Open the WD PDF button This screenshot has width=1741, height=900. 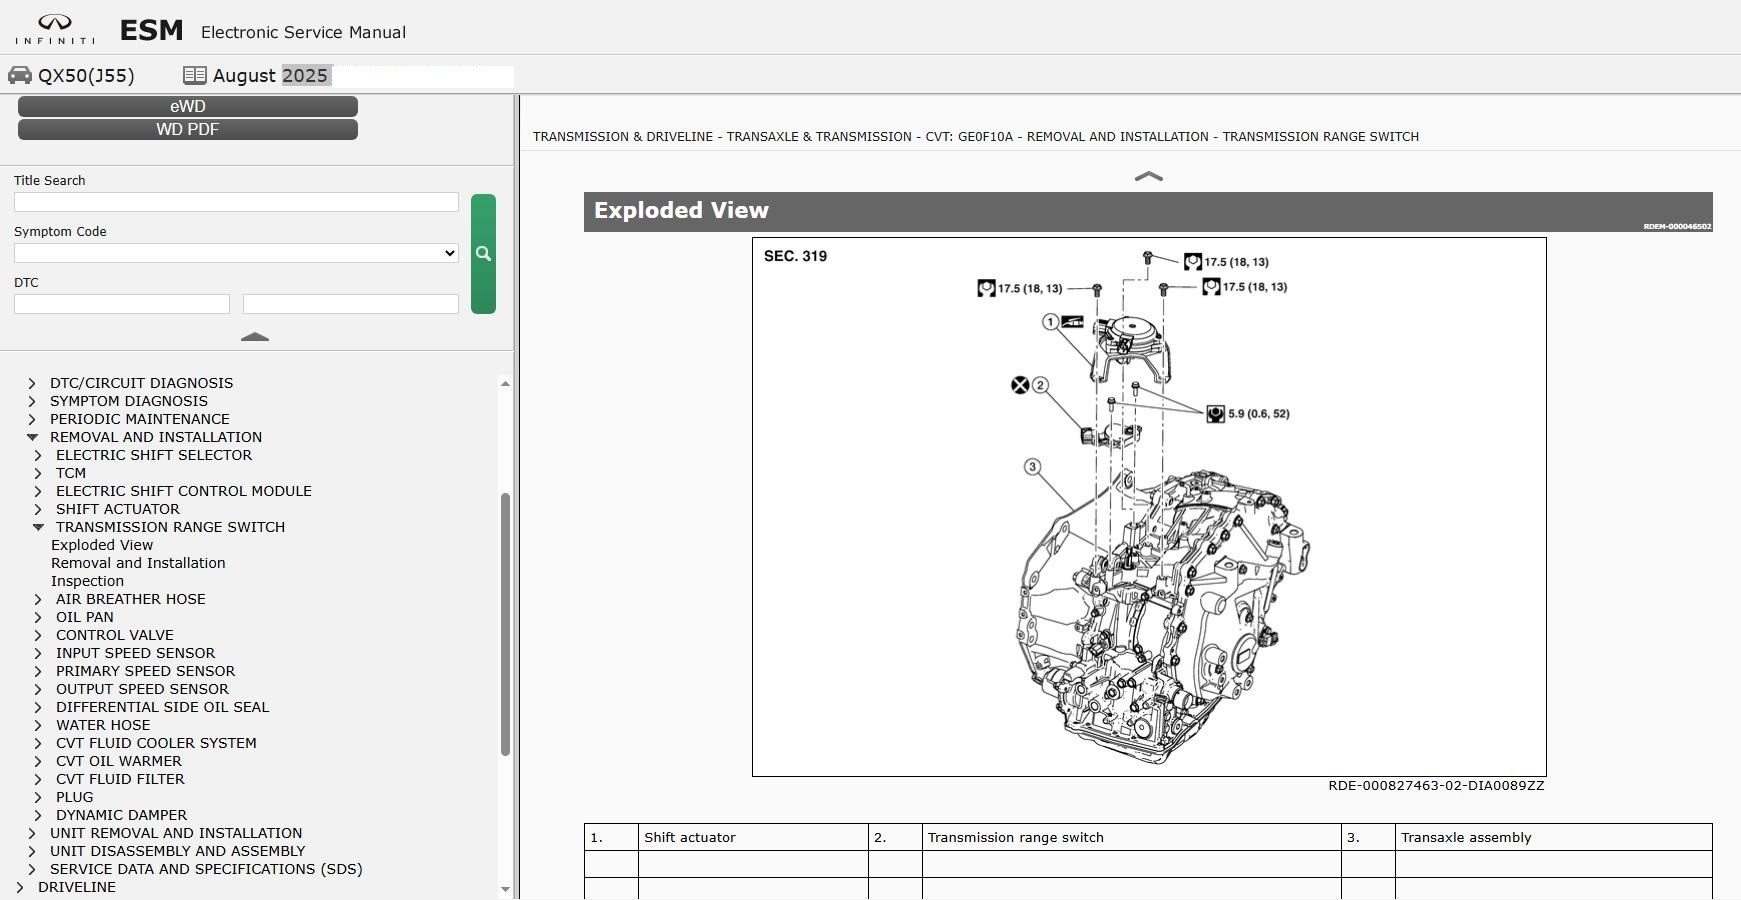[188, 129]
